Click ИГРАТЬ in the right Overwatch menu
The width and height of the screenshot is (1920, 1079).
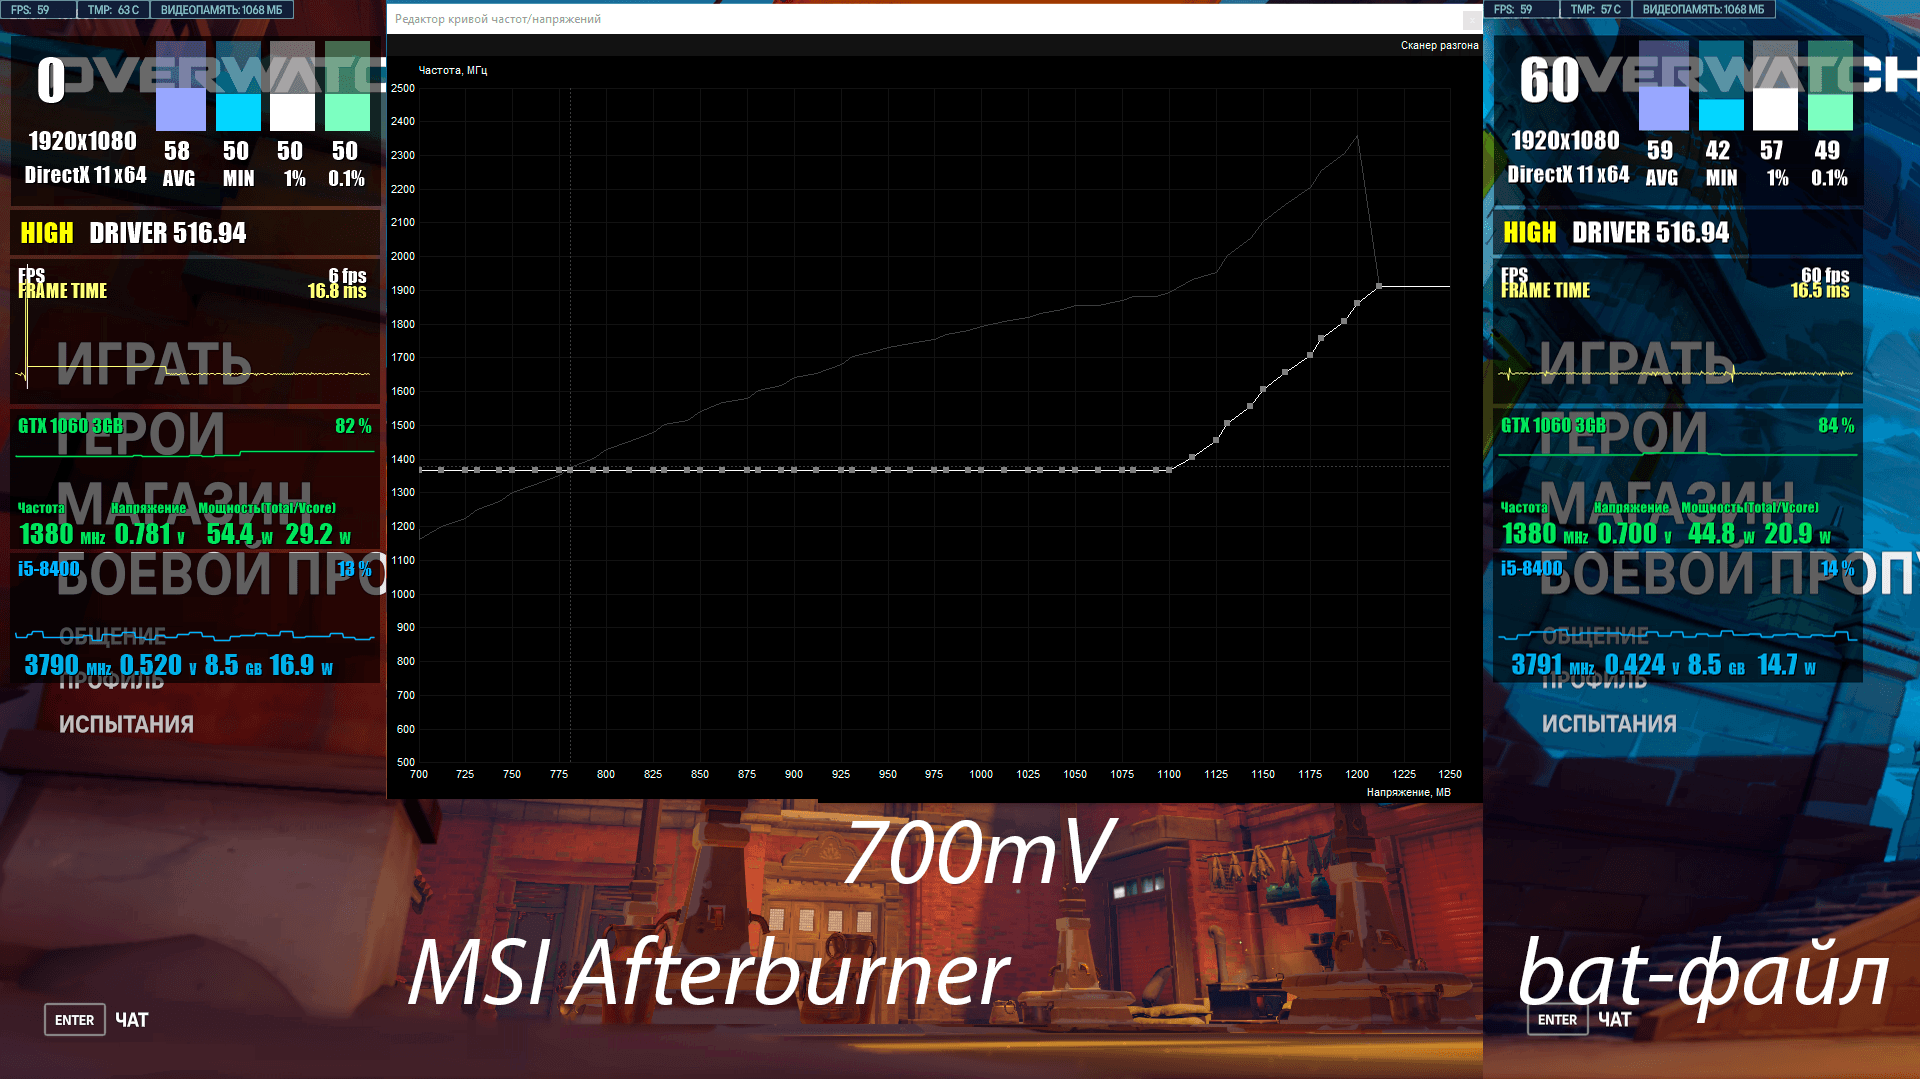click(1637, 362)
